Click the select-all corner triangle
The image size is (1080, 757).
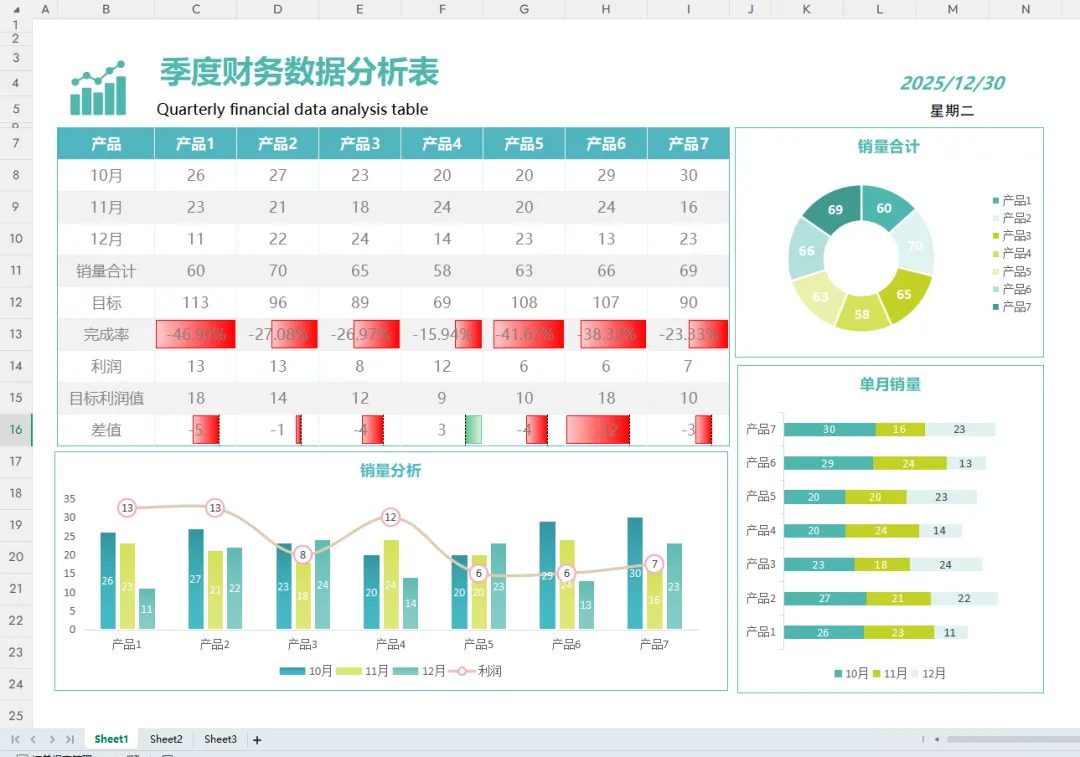[x=17, y=10]
